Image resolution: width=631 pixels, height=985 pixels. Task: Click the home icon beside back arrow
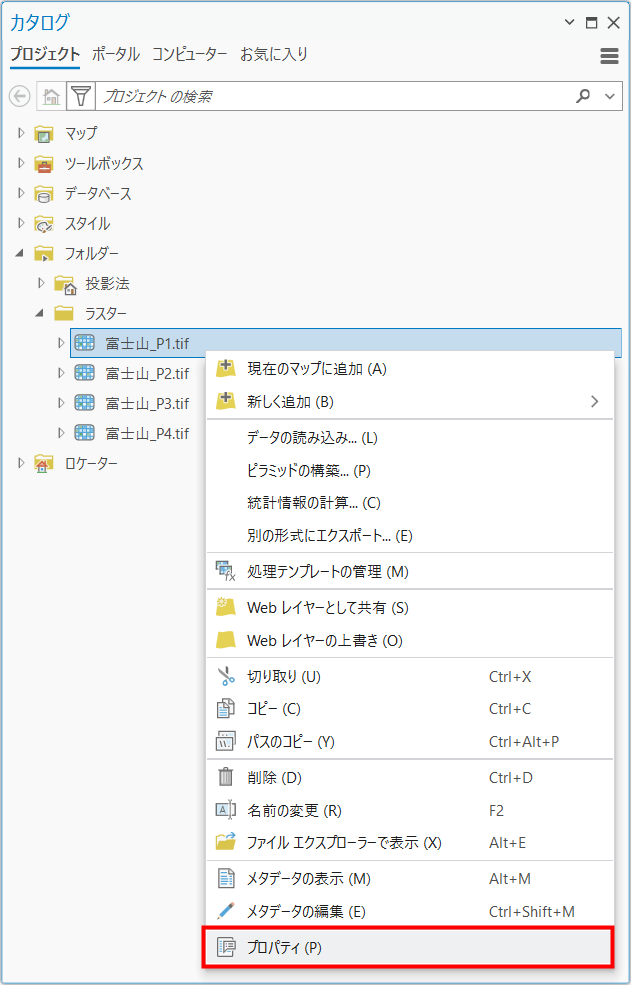tap(51, 97)
